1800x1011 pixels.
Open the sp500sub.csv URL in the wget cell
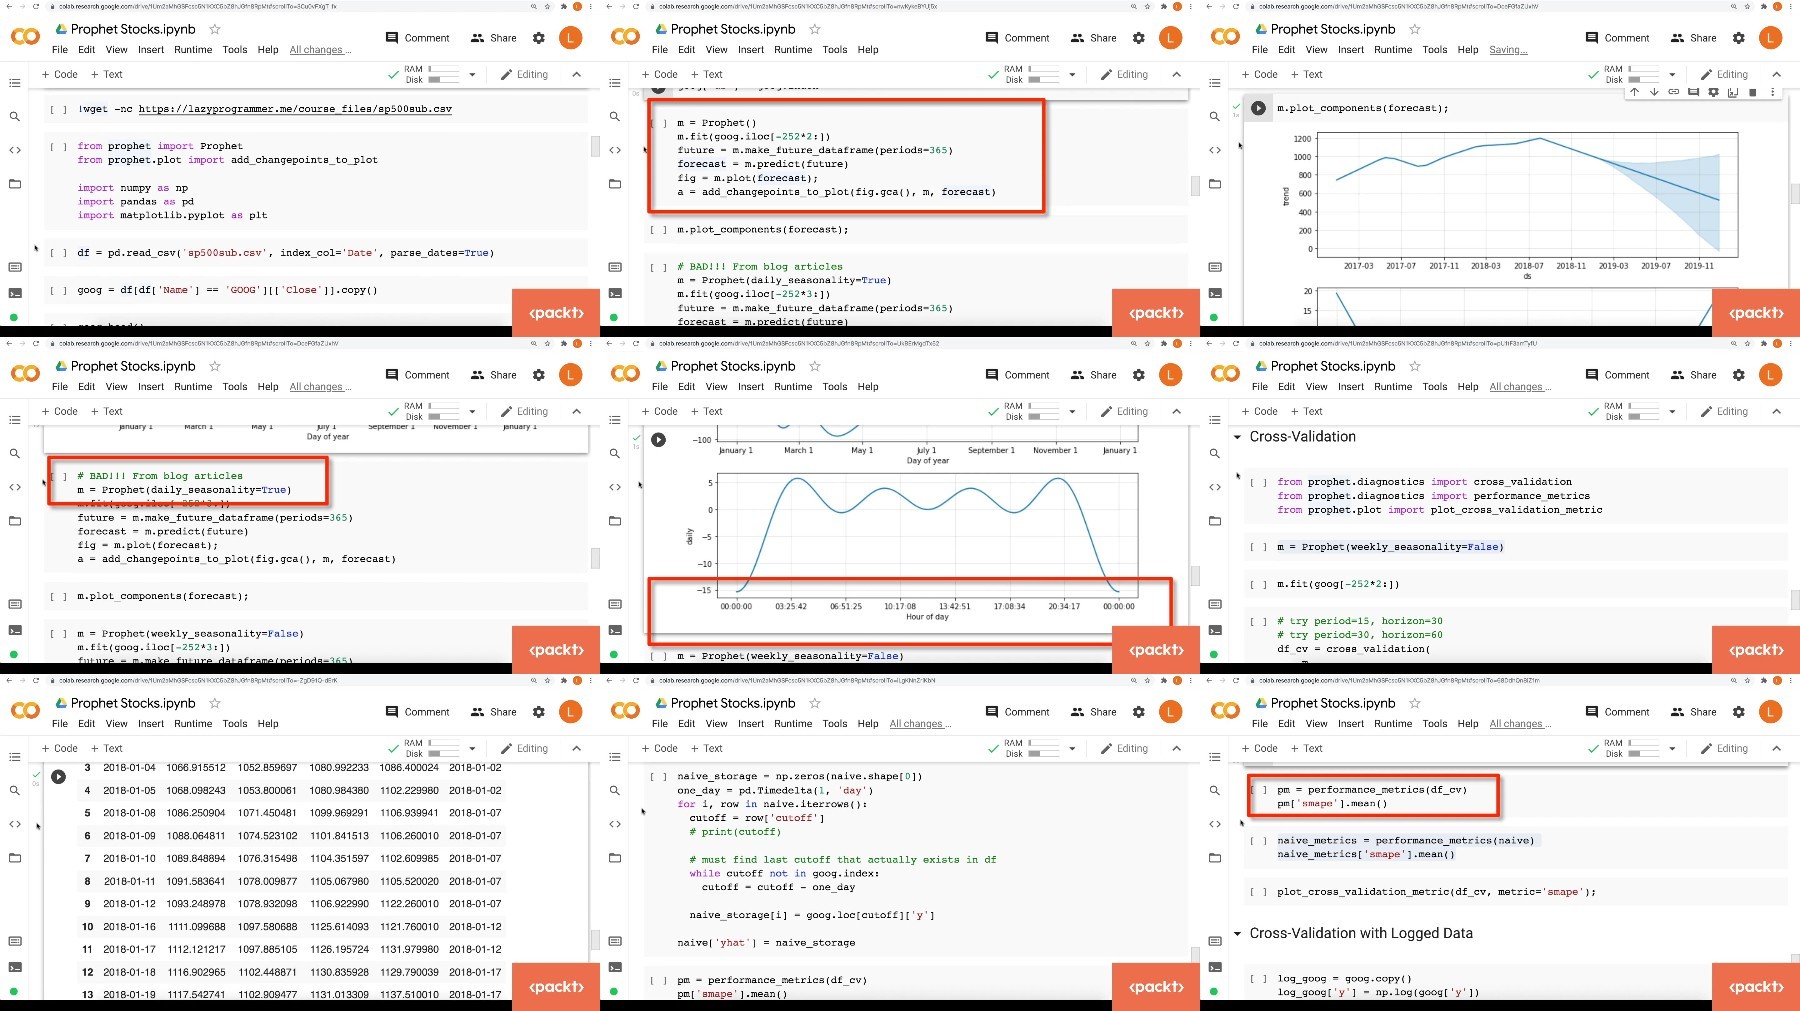tap(295, 109)
